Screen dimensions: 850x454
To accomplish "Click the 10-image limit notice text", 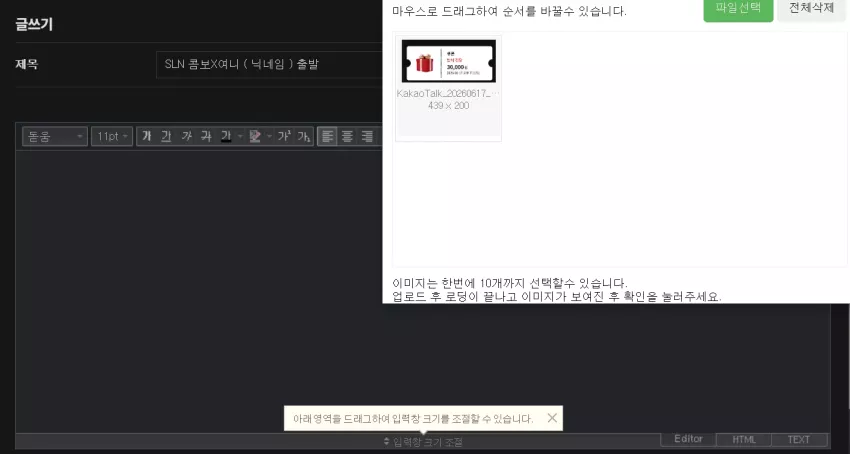I will pos(510,283).
